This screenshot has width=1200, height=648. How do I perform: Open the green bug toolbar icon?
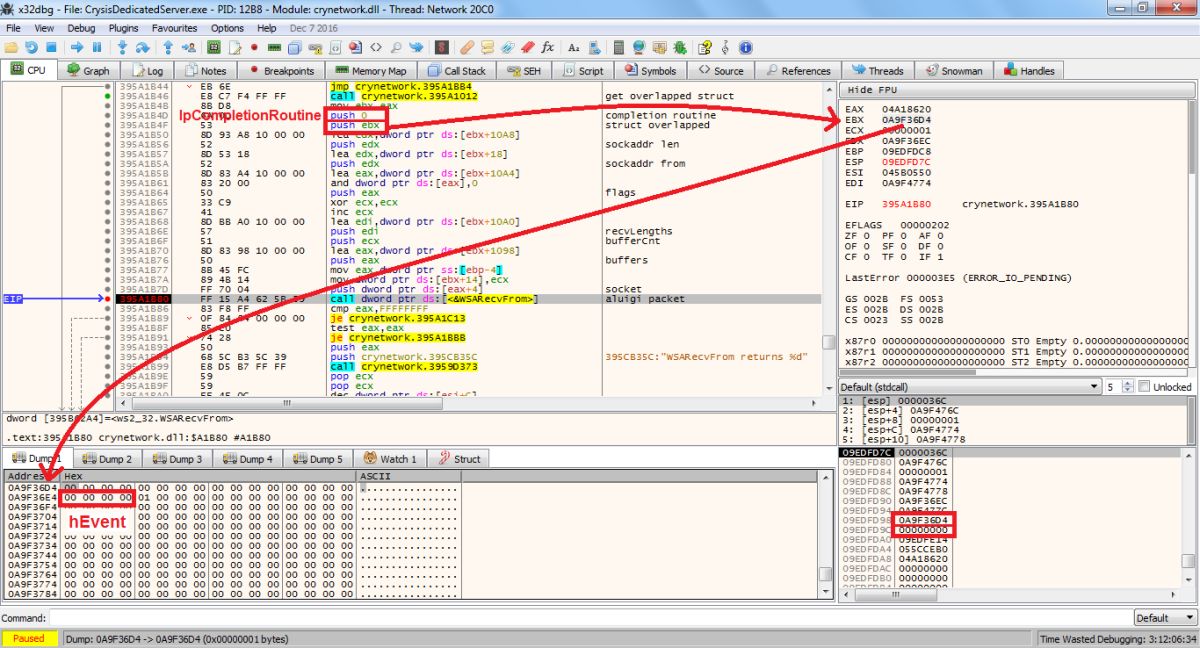point(680,47)
